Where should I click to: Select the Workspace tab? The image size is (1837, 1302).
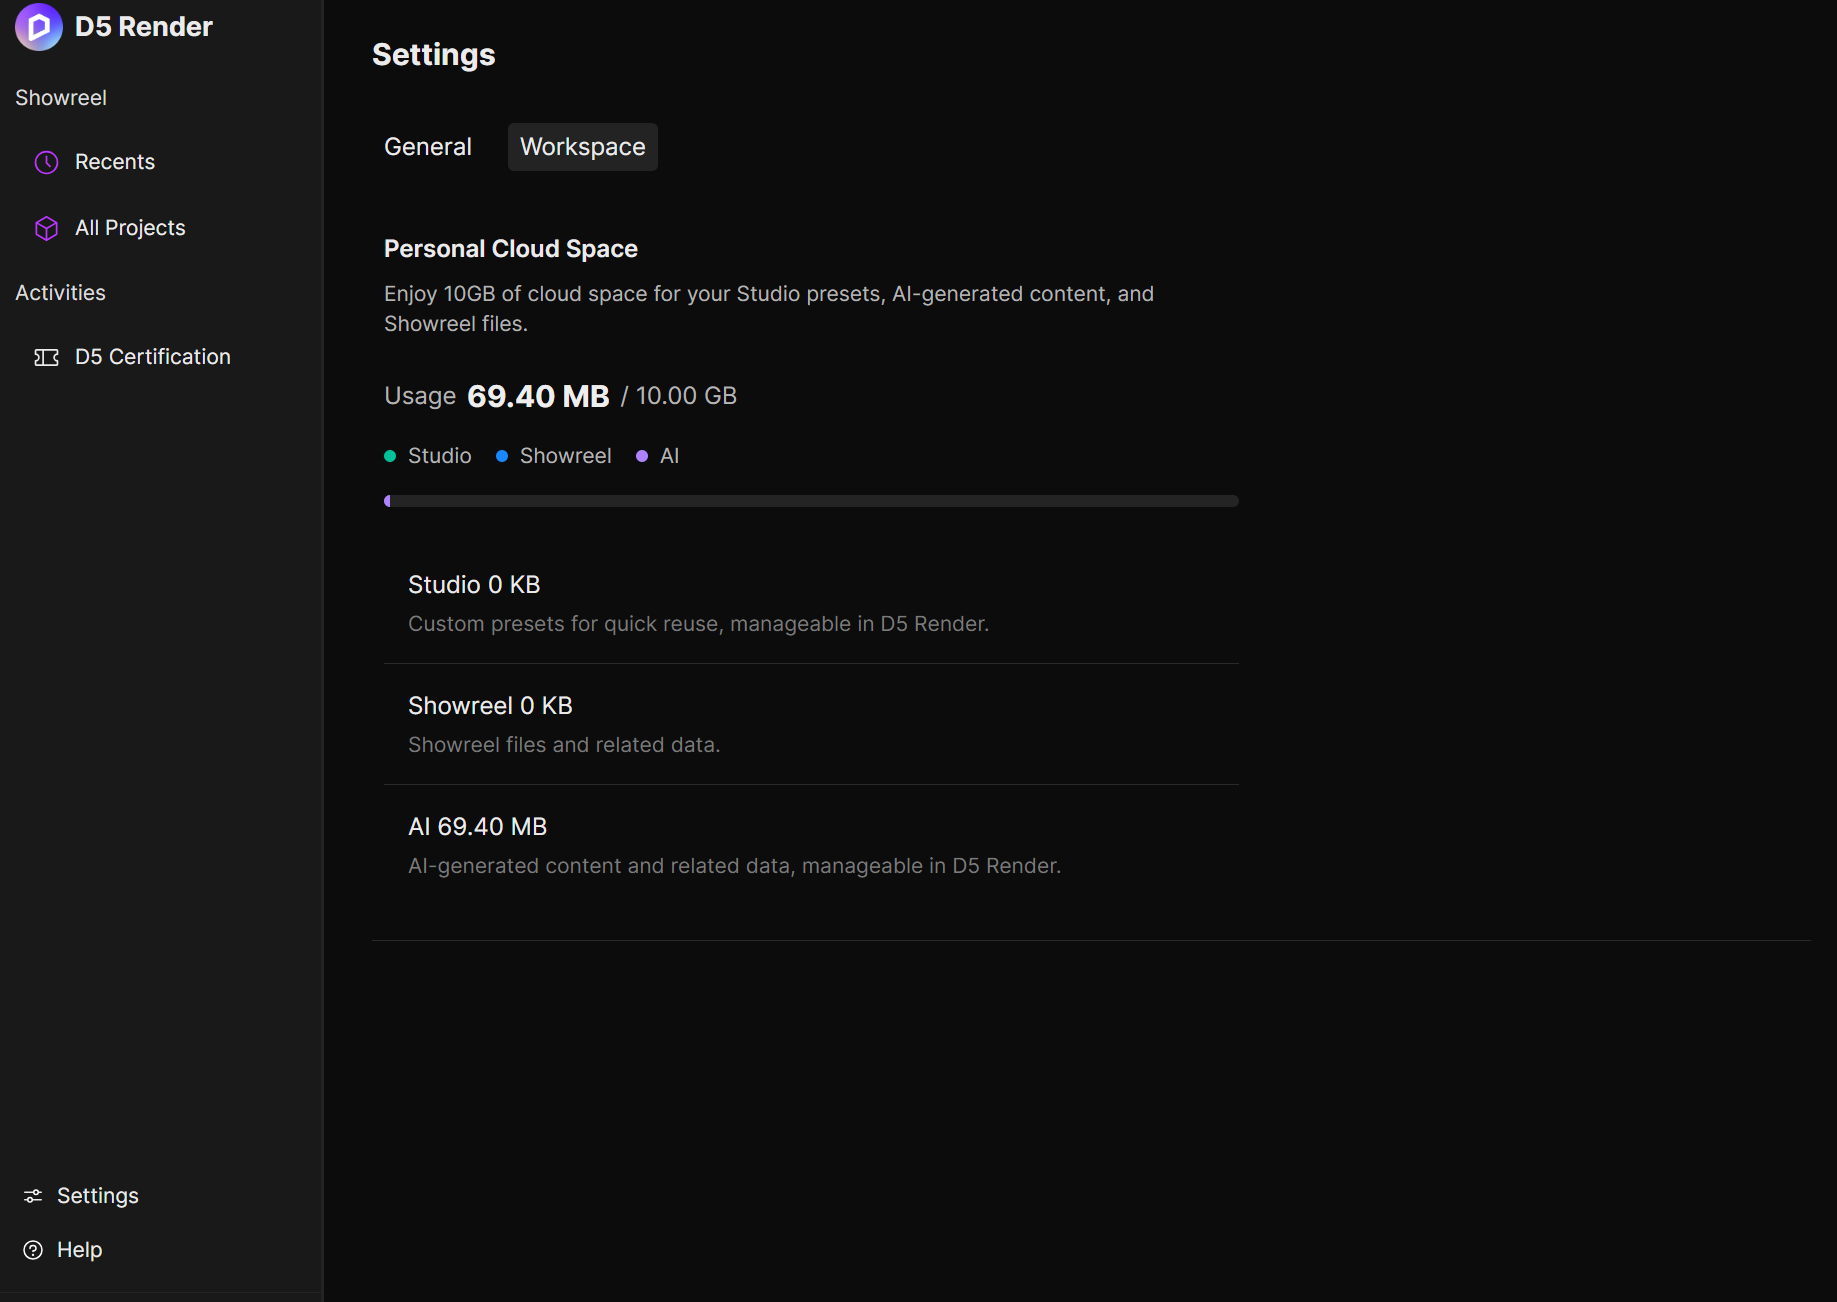pyautogui.click(x=582, y=147)
